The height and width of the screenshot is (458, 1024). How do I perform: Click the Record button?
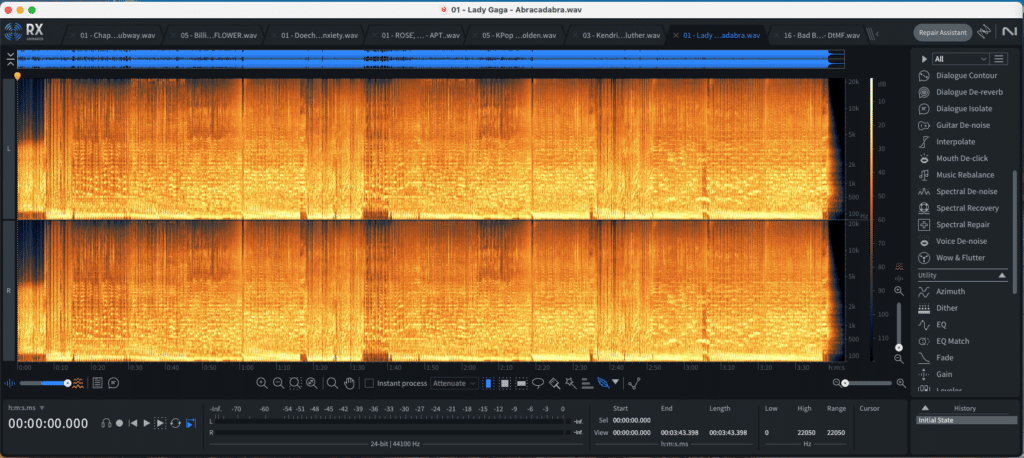pyautogui.click(x=120, y=423)
